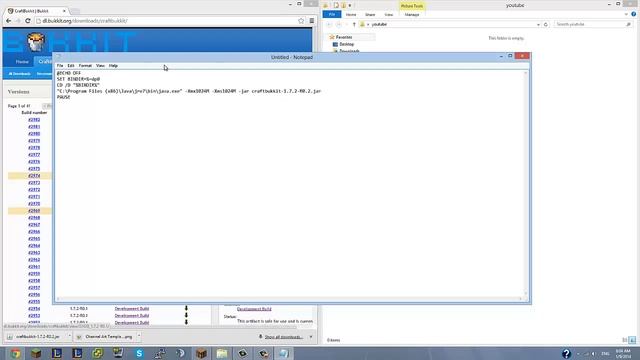Viewport: 640px width, 360px height.
Task: Open the downloaded Channel Art Template png
Action: tap(105, 337)
